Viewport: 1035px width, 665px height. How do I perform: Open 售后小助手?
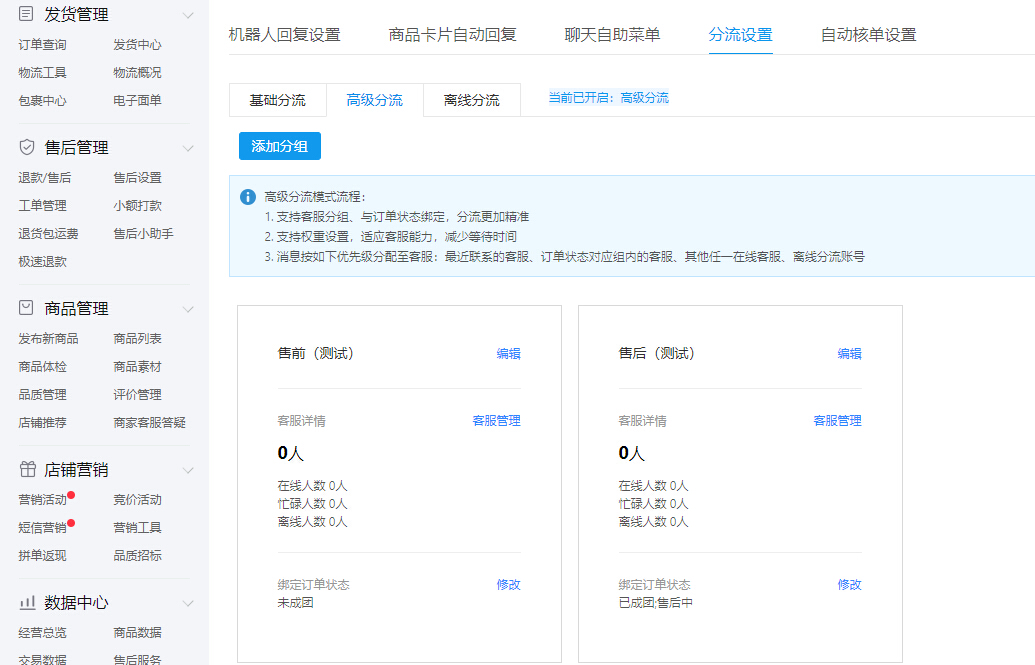(x=143, y=234)
